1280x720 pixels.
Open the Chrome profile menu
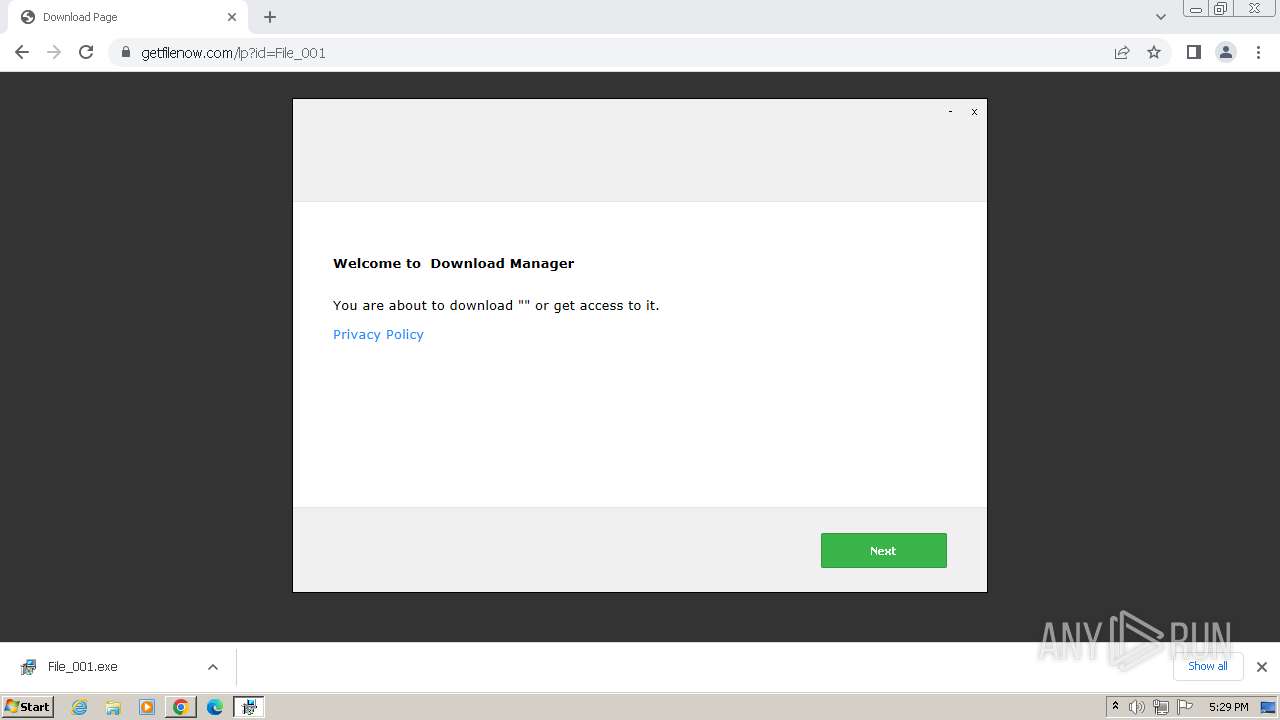click(1226, 52)
